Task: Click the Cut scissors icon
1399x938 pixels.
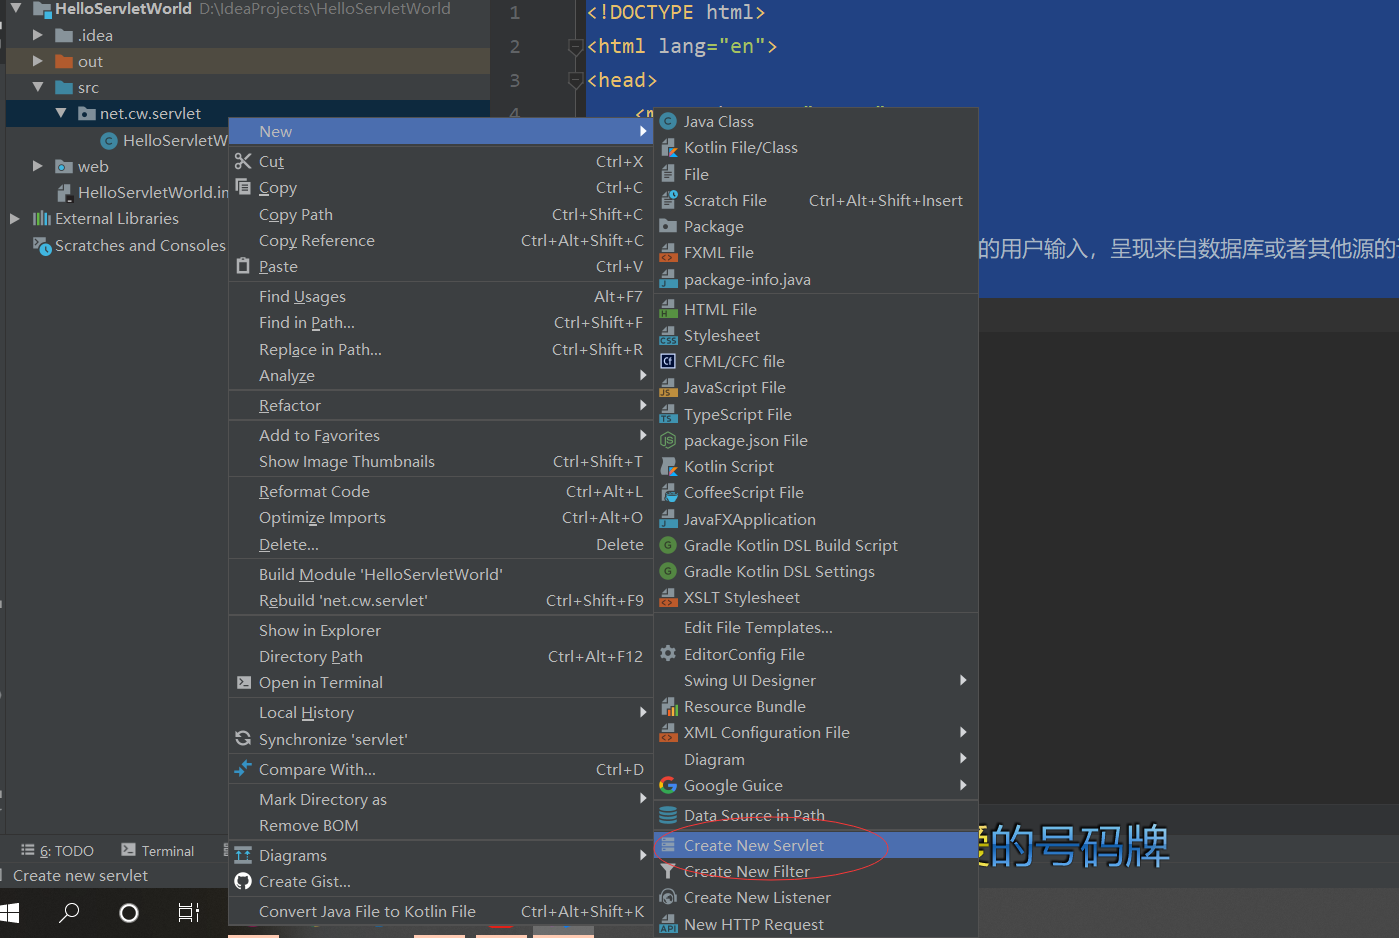Action: (x=243, y=161)
